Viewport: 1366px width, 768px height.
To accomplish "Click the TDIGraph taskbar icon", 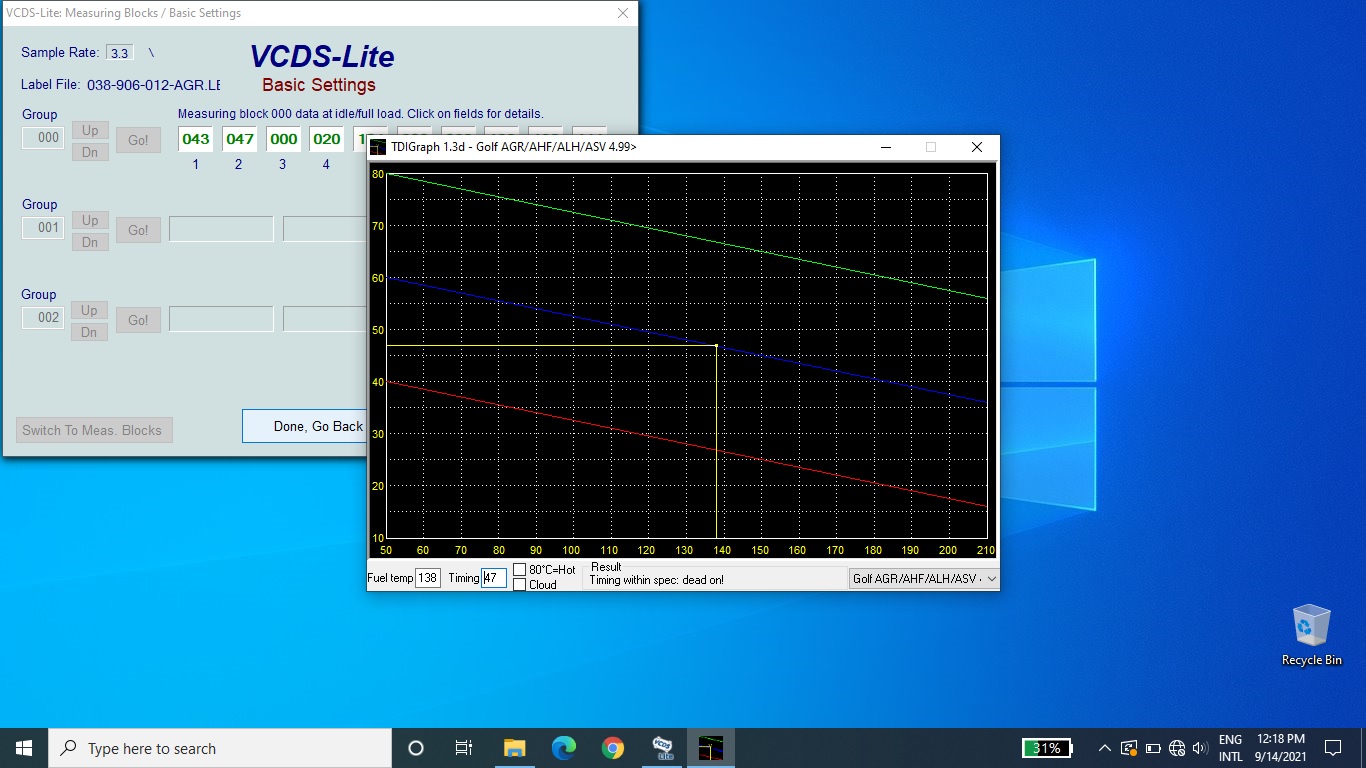I will coord(711,748).
